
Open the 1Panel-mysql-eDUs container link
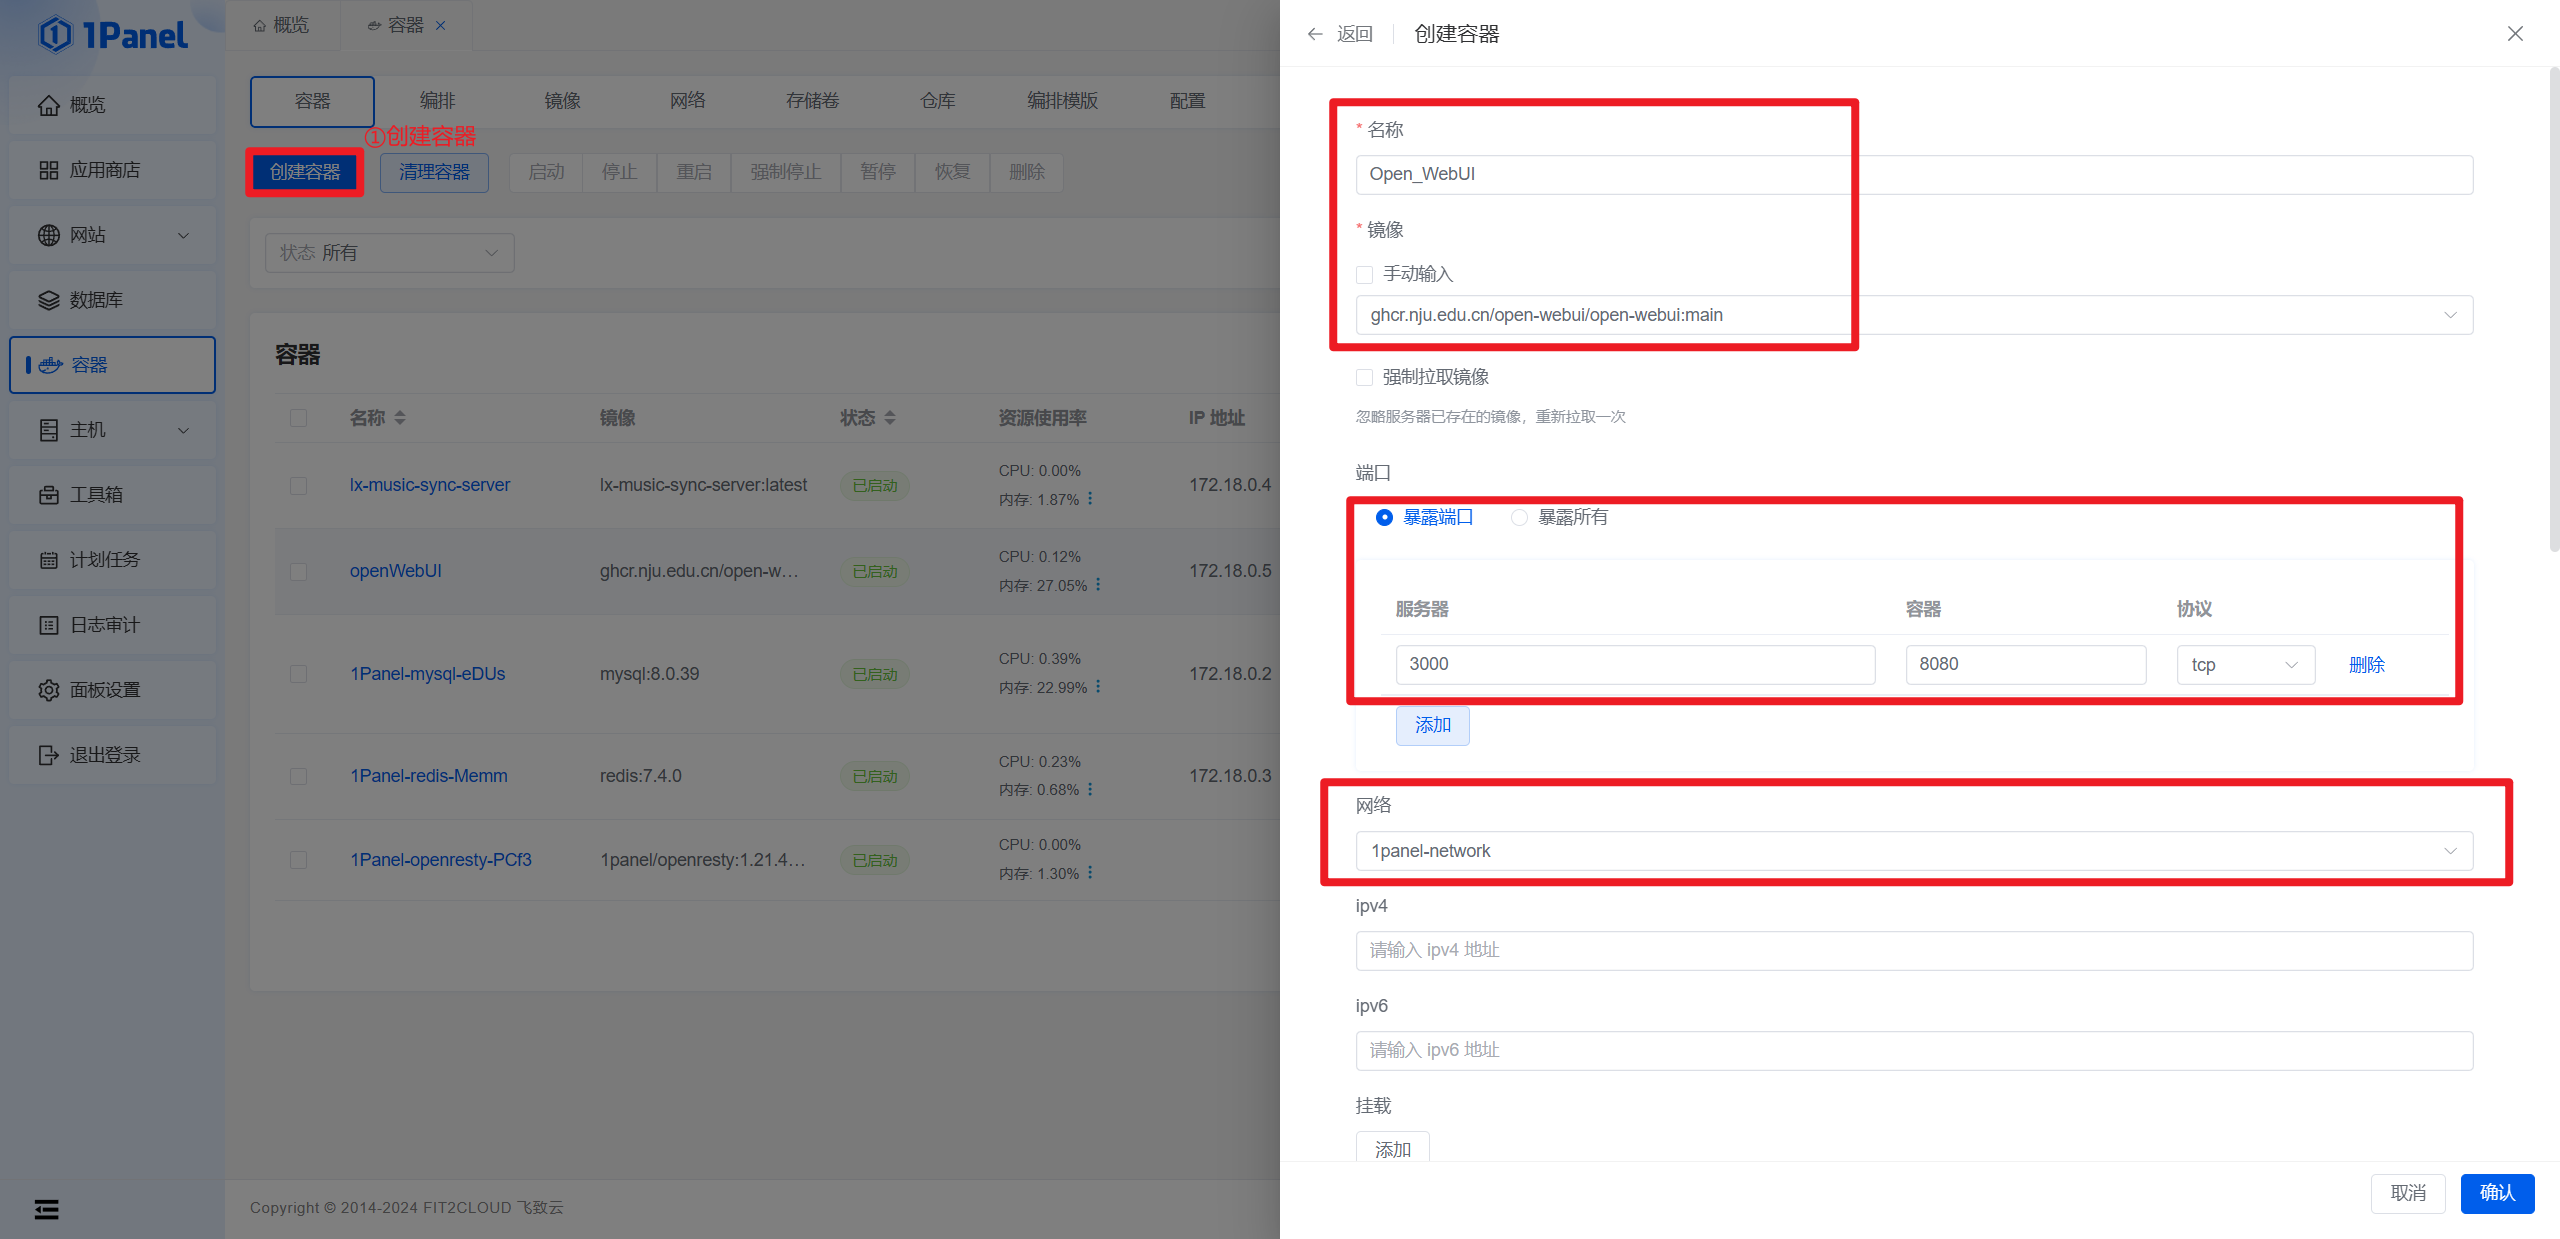(x=427, y=674)
